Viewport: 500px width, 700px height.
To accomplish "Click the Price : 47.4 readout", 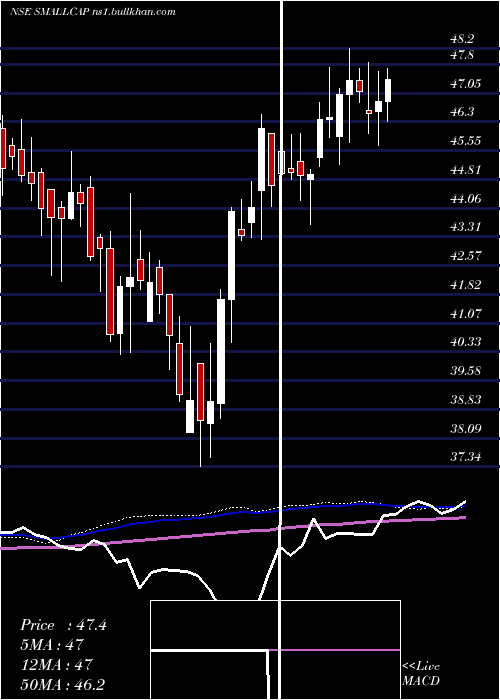I will click(63, 625).
